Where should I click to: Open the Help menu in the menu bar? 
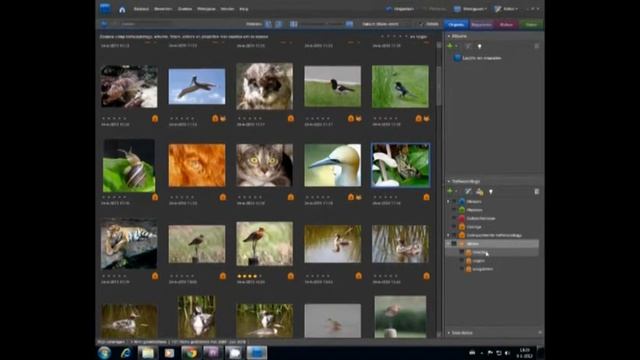(244, 9)
